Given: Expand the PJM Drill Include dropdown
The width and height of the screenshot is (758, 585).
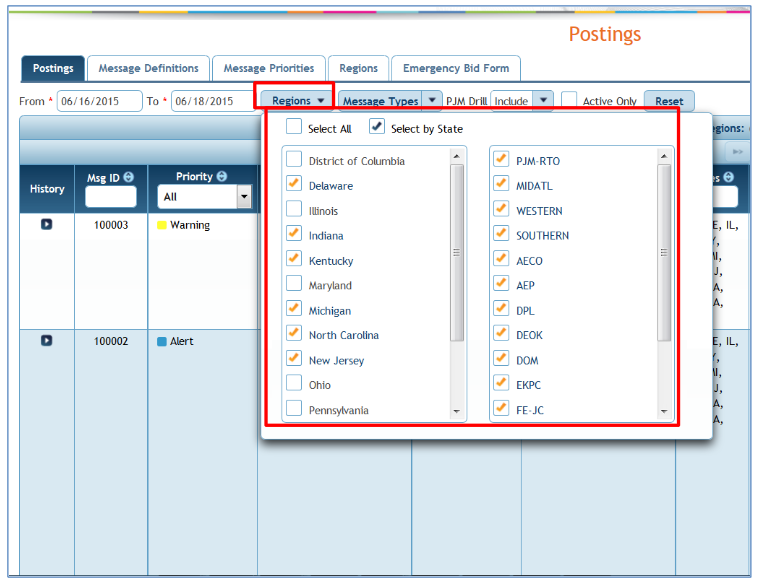Looking at the screenshot, I should (542, 101).
